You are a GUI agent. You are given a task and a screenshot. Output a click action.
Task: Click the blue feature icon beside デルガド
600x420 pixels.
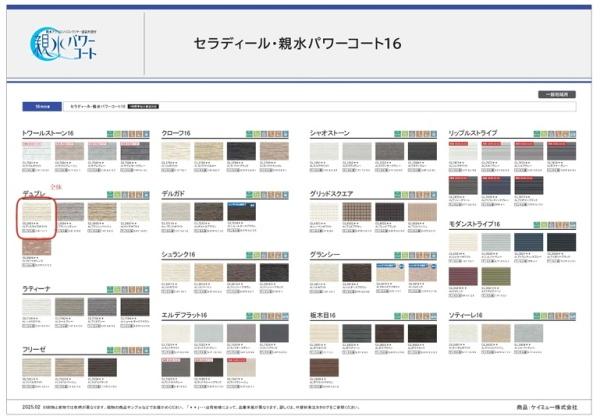click(x=285, y=195)
